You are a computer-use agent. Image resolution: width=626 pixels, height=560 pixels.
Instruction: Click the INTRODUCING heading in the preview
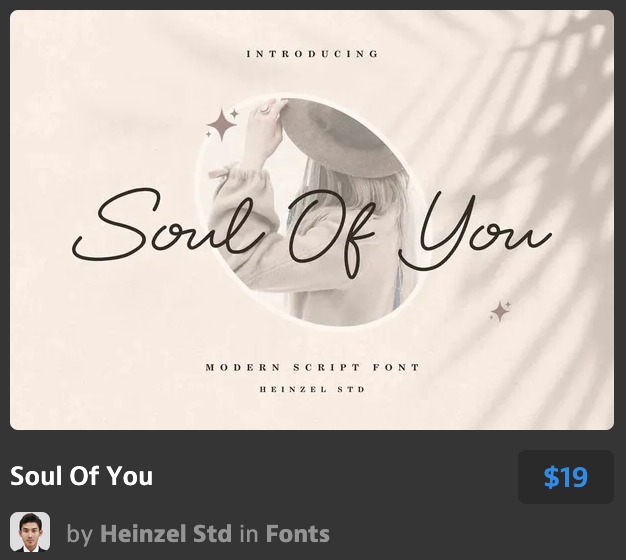pos(312,54)
